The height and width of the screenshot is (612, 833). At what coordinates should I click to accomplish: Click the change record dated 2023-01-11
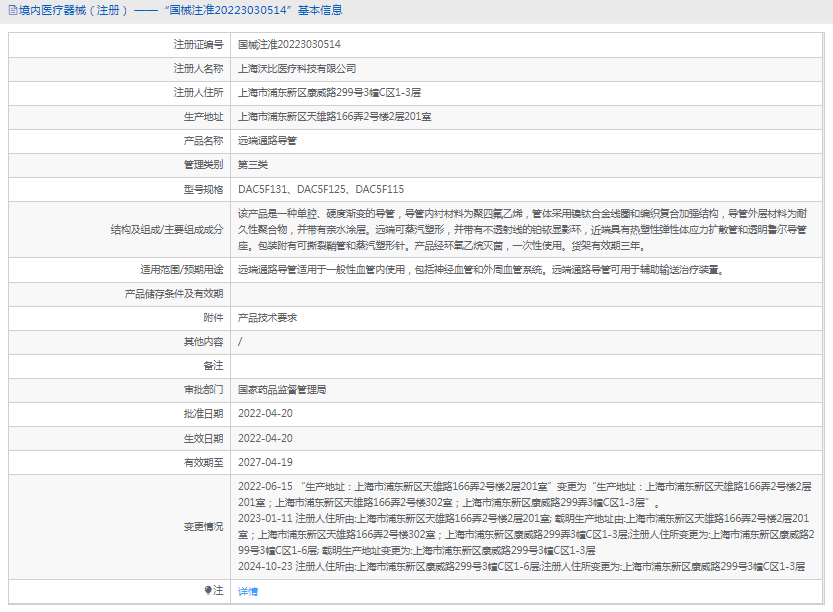coord(526,534)
